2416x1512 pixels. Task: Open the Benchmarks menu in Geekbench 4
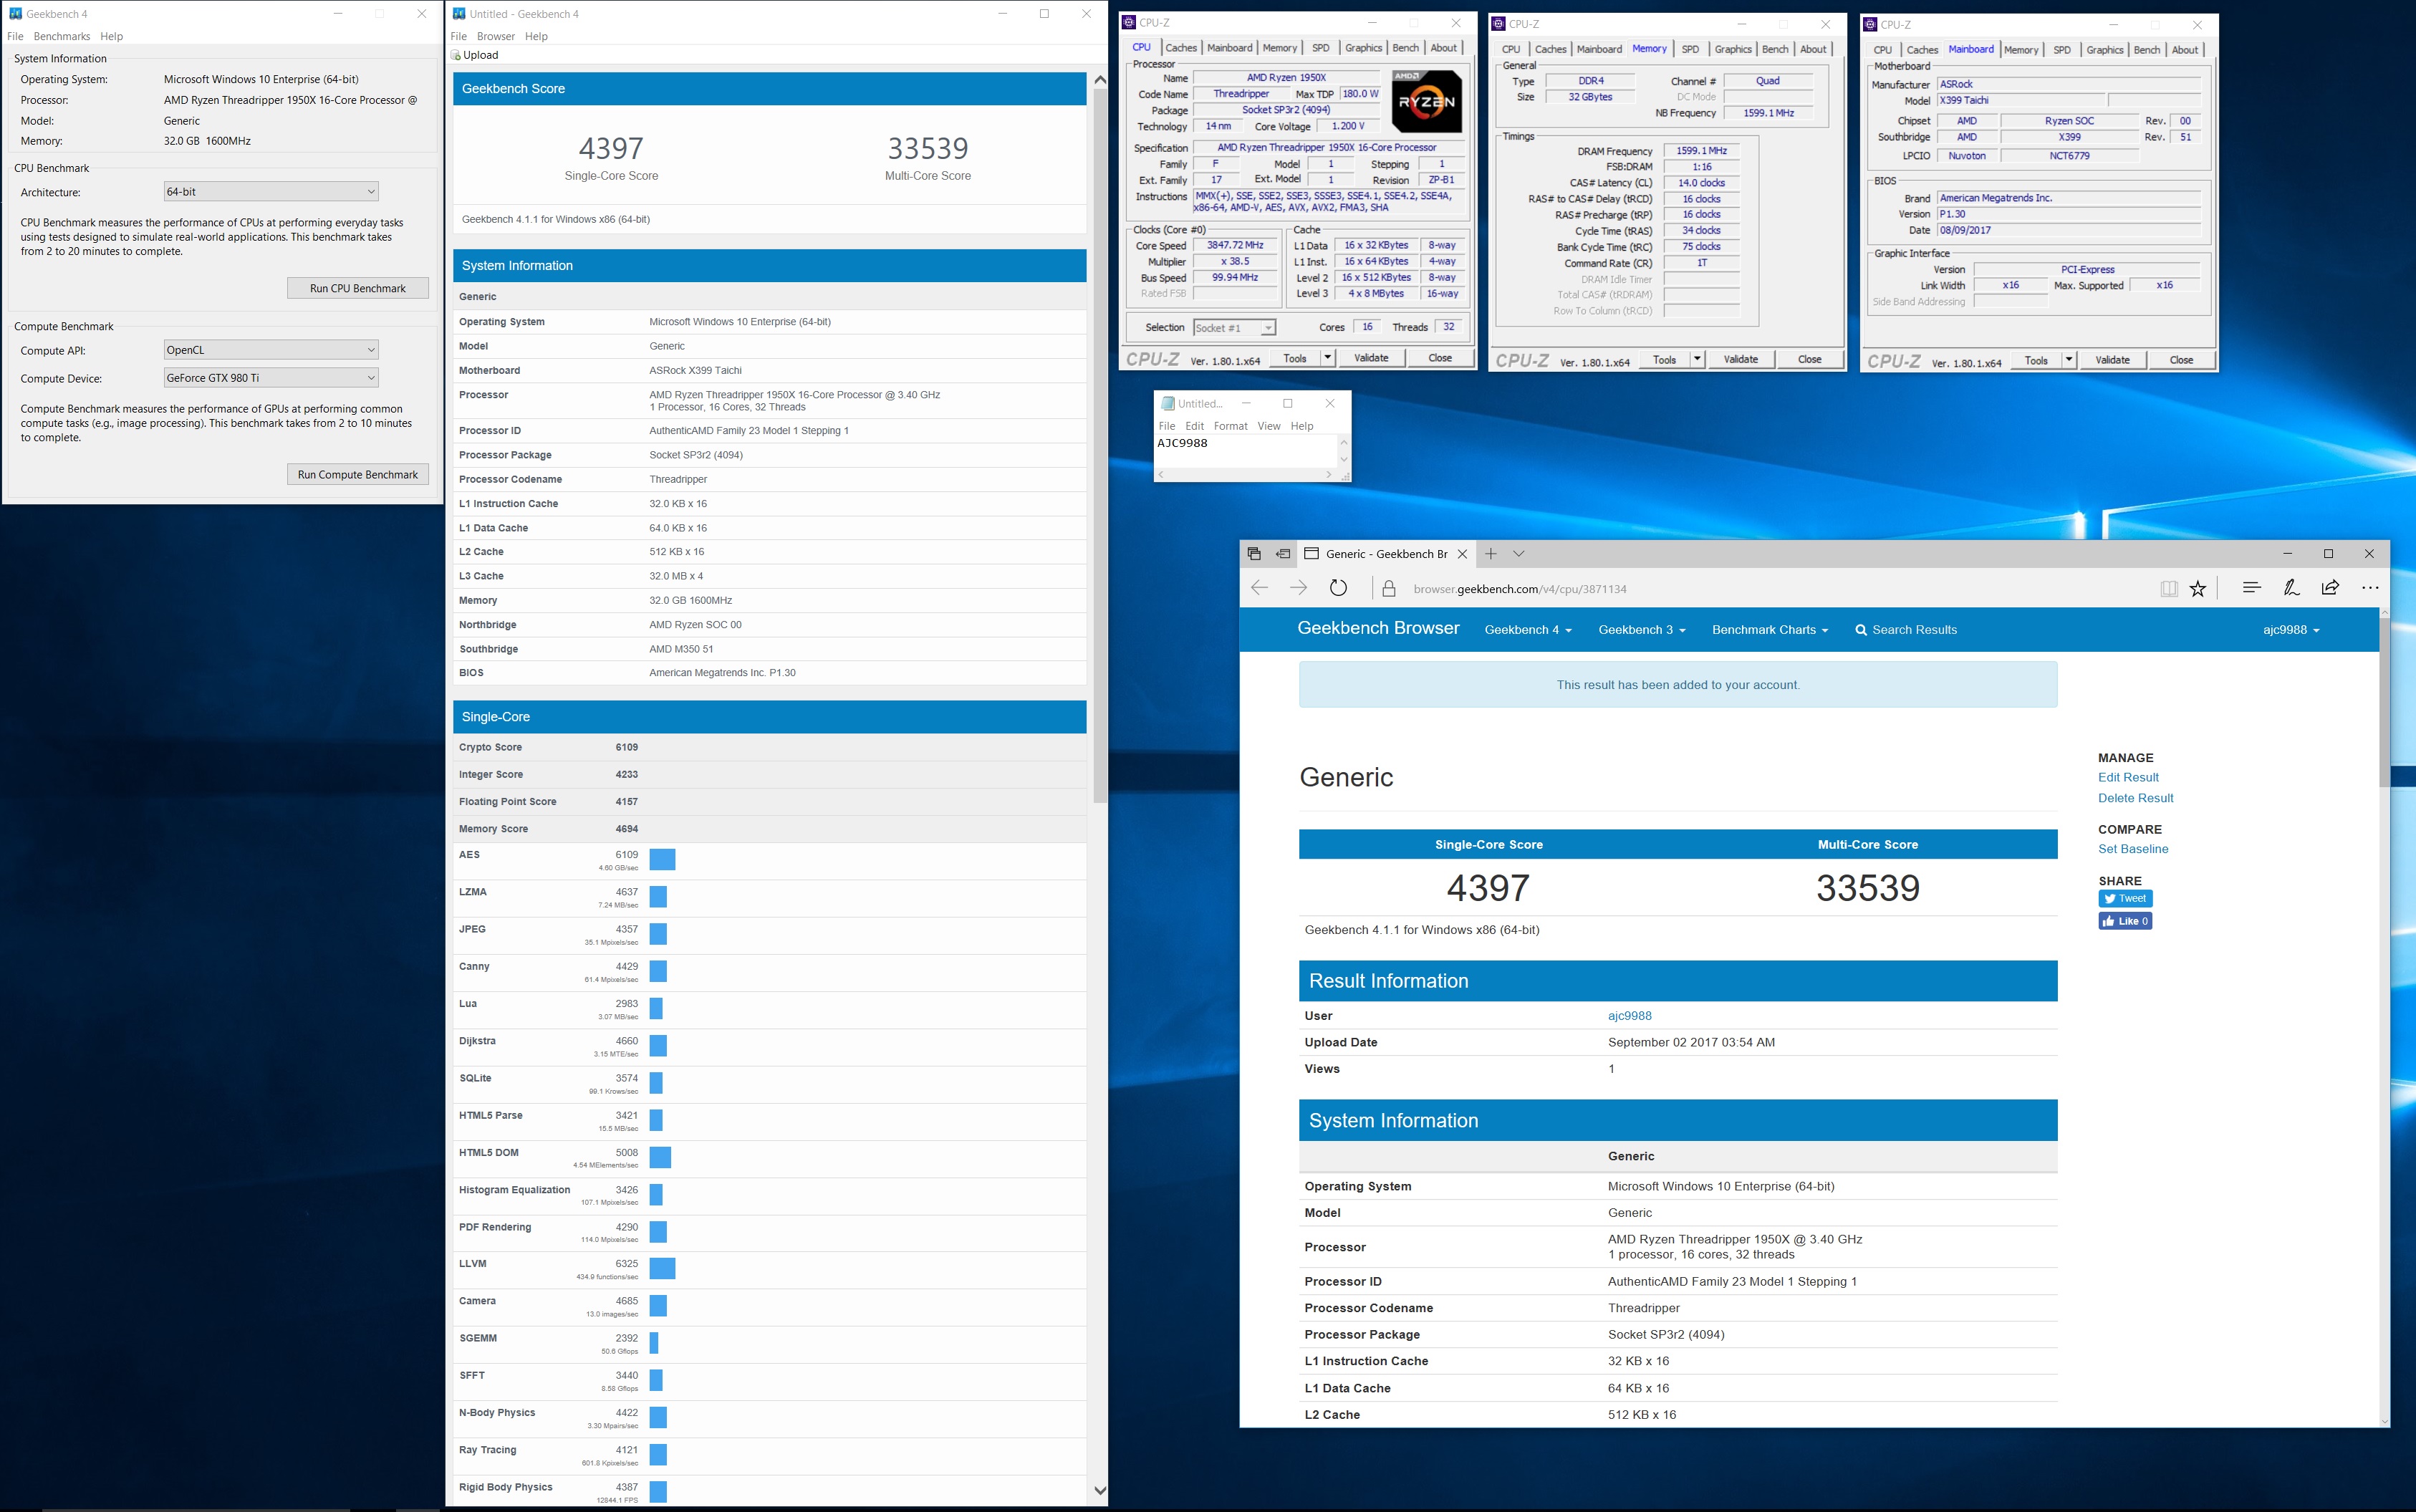[x=62, y=36]
